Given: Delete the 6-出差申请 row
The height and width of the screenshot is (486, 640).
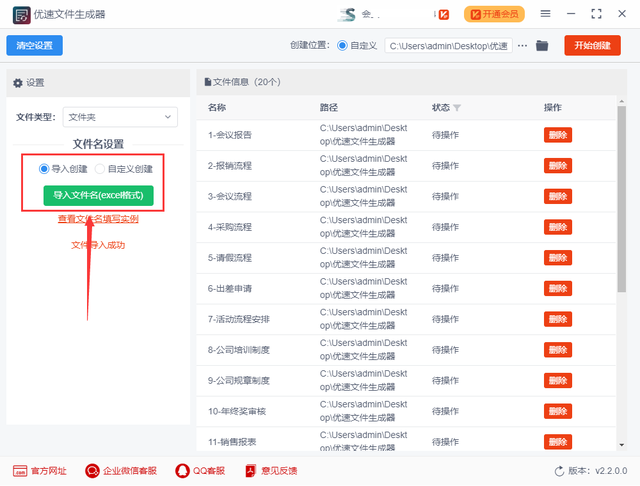Looking at the screenshot, I should [x=558, y=288].
